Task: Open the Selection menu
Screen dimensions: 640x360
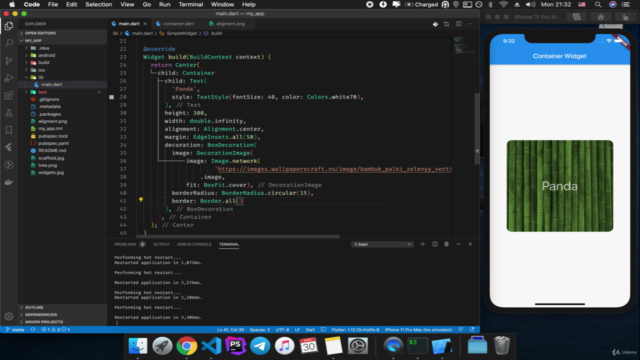Action: pyautogui.click(x=98, y=4)
